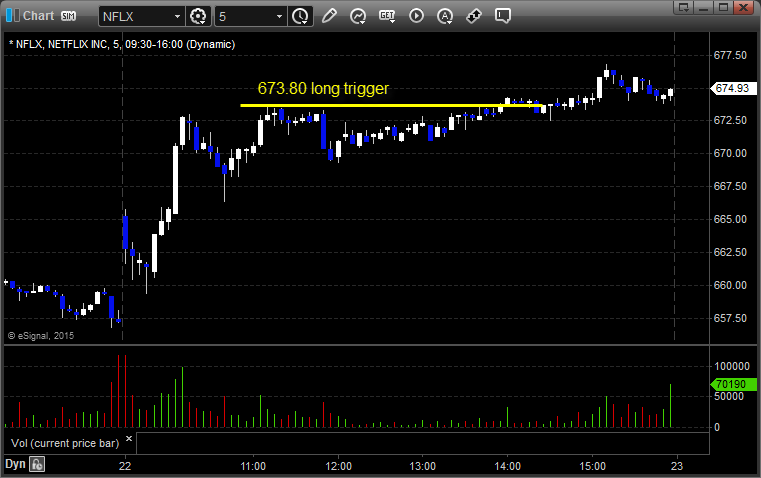Click the 670.00 price axis label
Image resolution: width=761 pixels, height=478 pixels.
[730, 153]
